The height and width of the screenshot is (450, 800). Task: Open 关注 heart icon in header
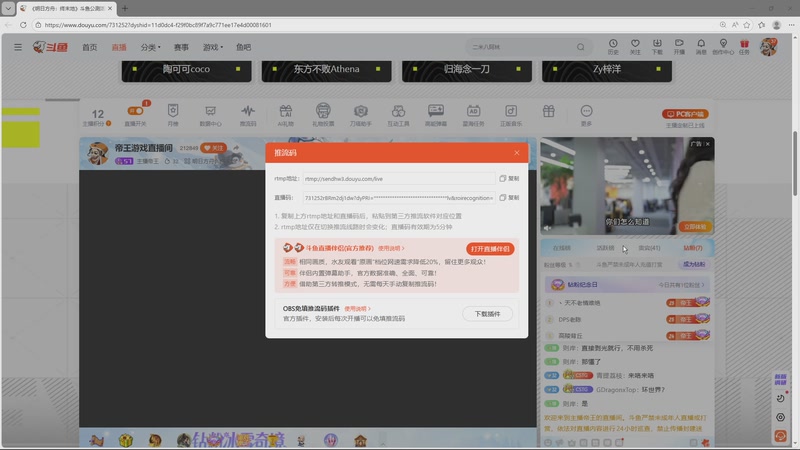[635, 46]
